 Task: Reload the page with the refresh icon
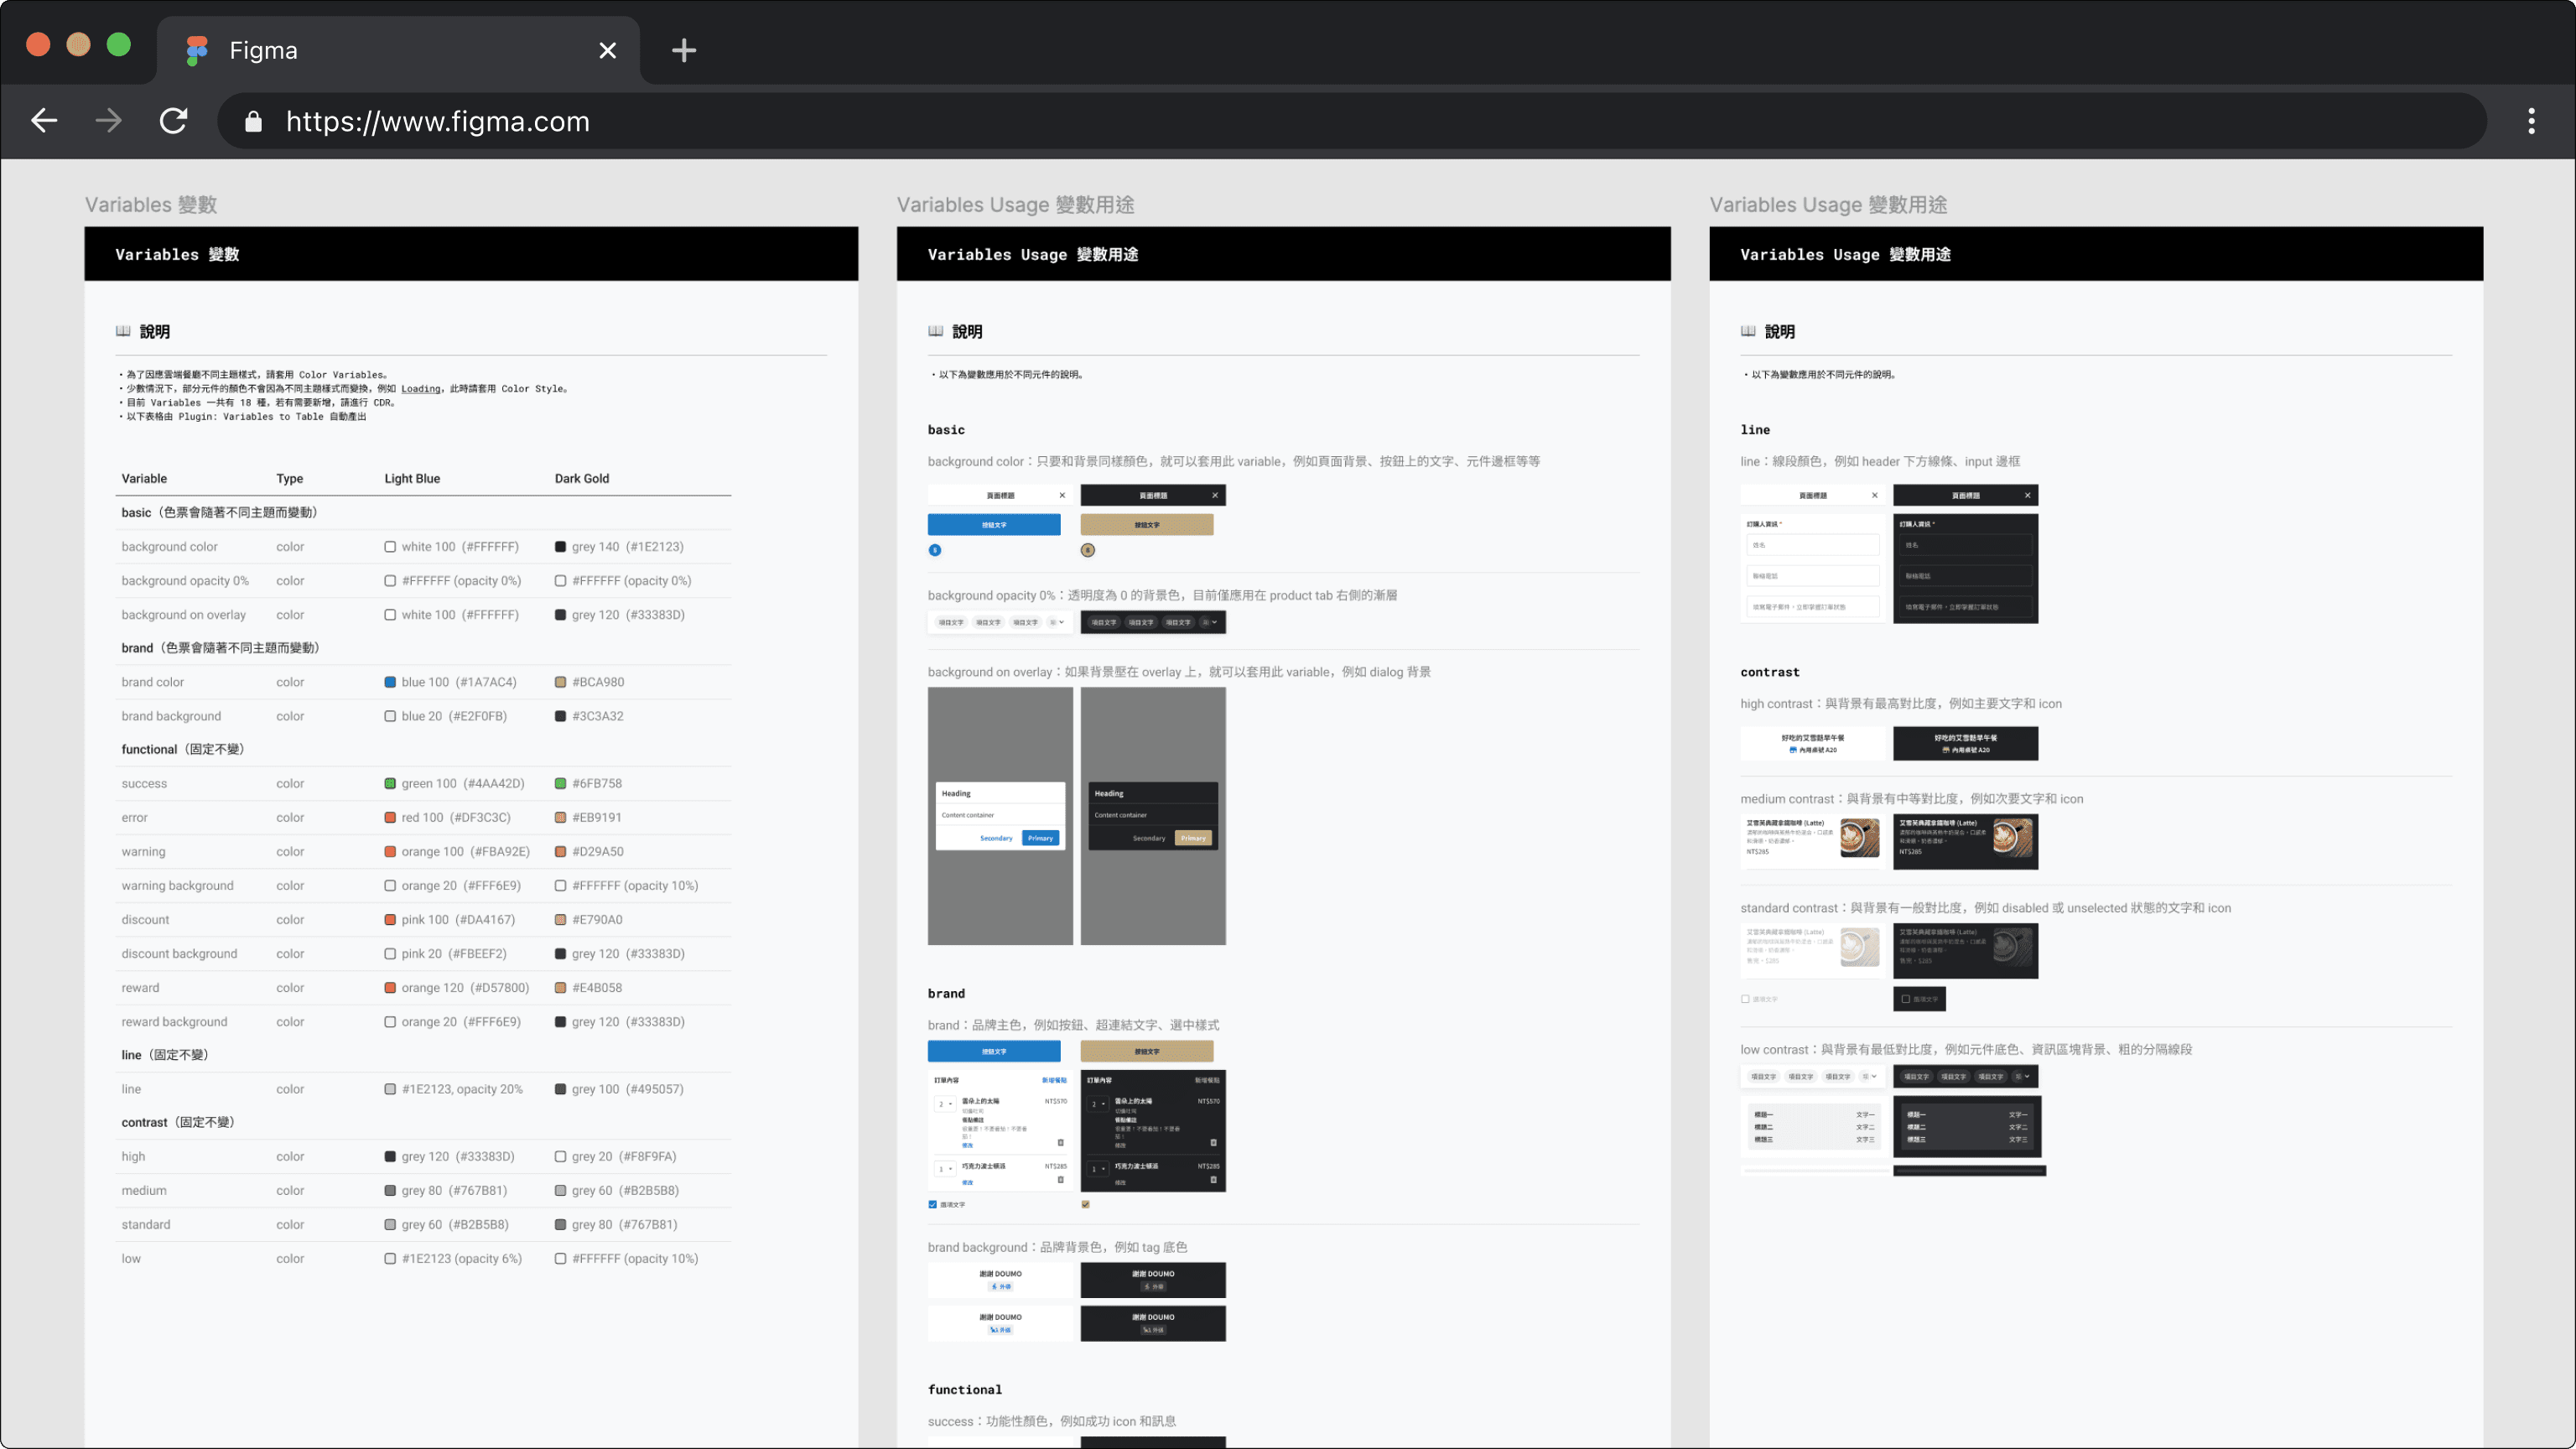tap(174, 121)
